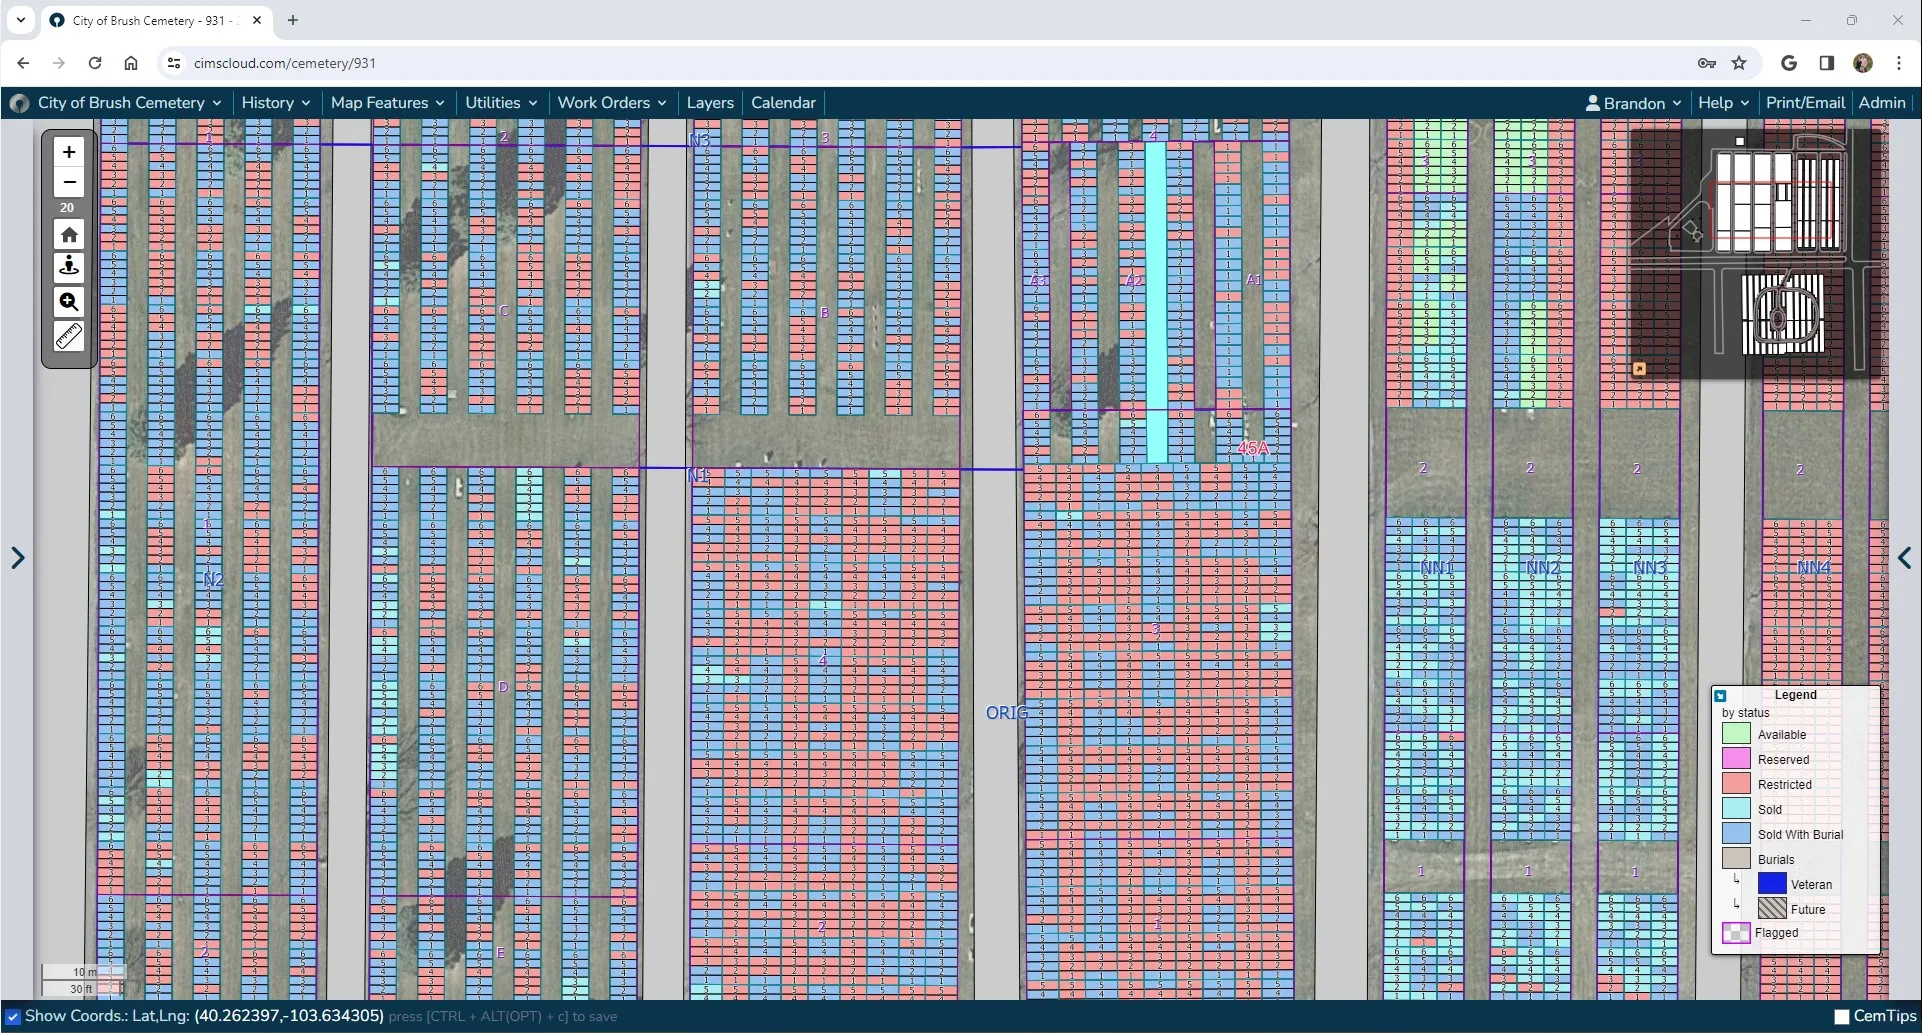This screenshot has height=1033, width=1922.
Task: Click the overview minimap thumbnail
Action: click(x=1754, y=253)
